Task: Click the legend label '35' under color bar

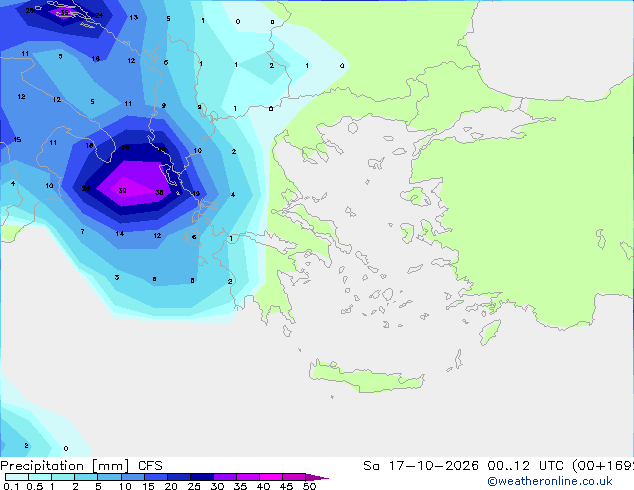Action: pos(240,486)
